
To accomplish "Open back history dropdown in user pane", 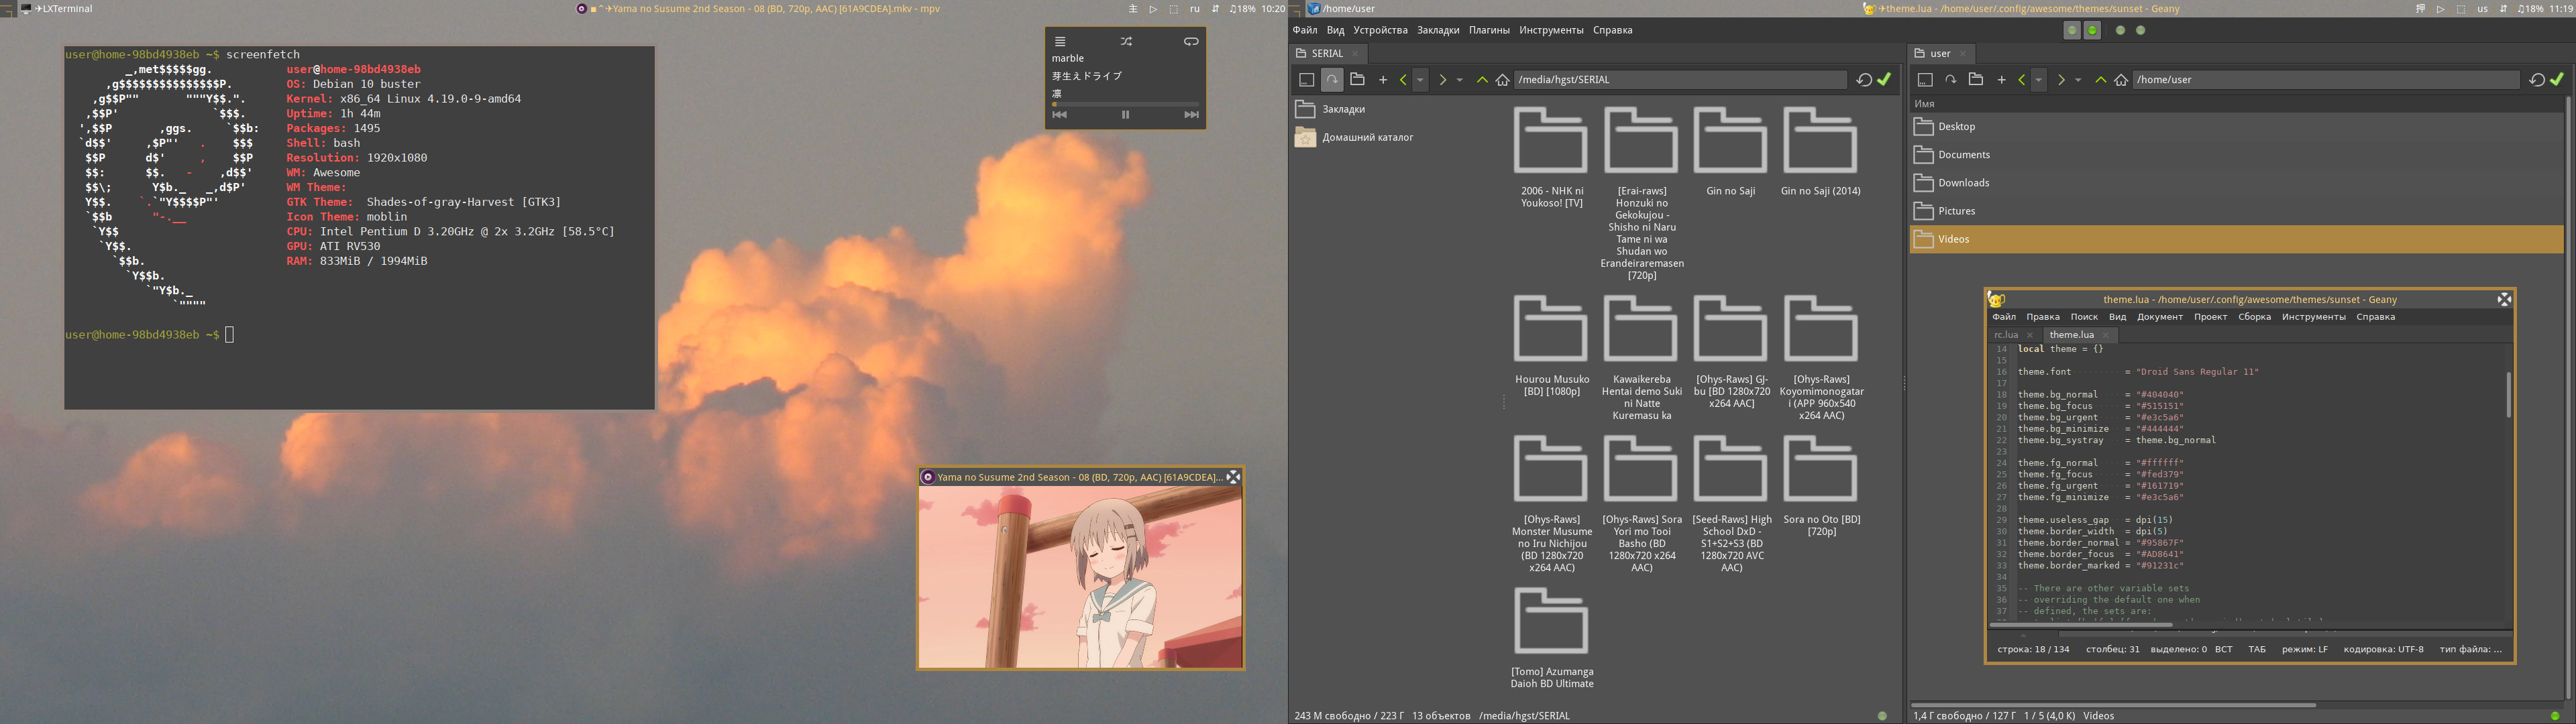I will tap(2038, 80).
